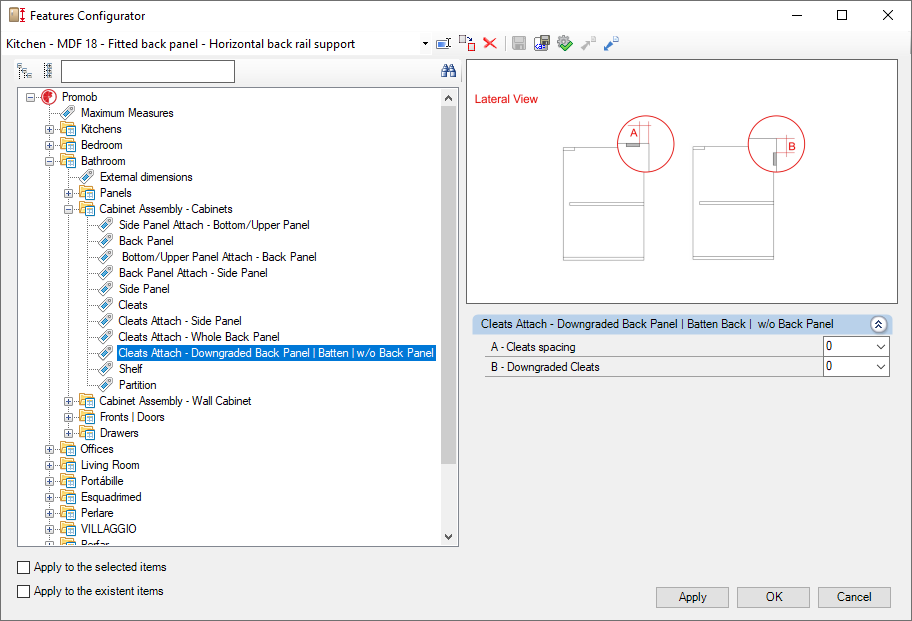Select Back Panel Attach - Side Panel

(x=193, y=273)
